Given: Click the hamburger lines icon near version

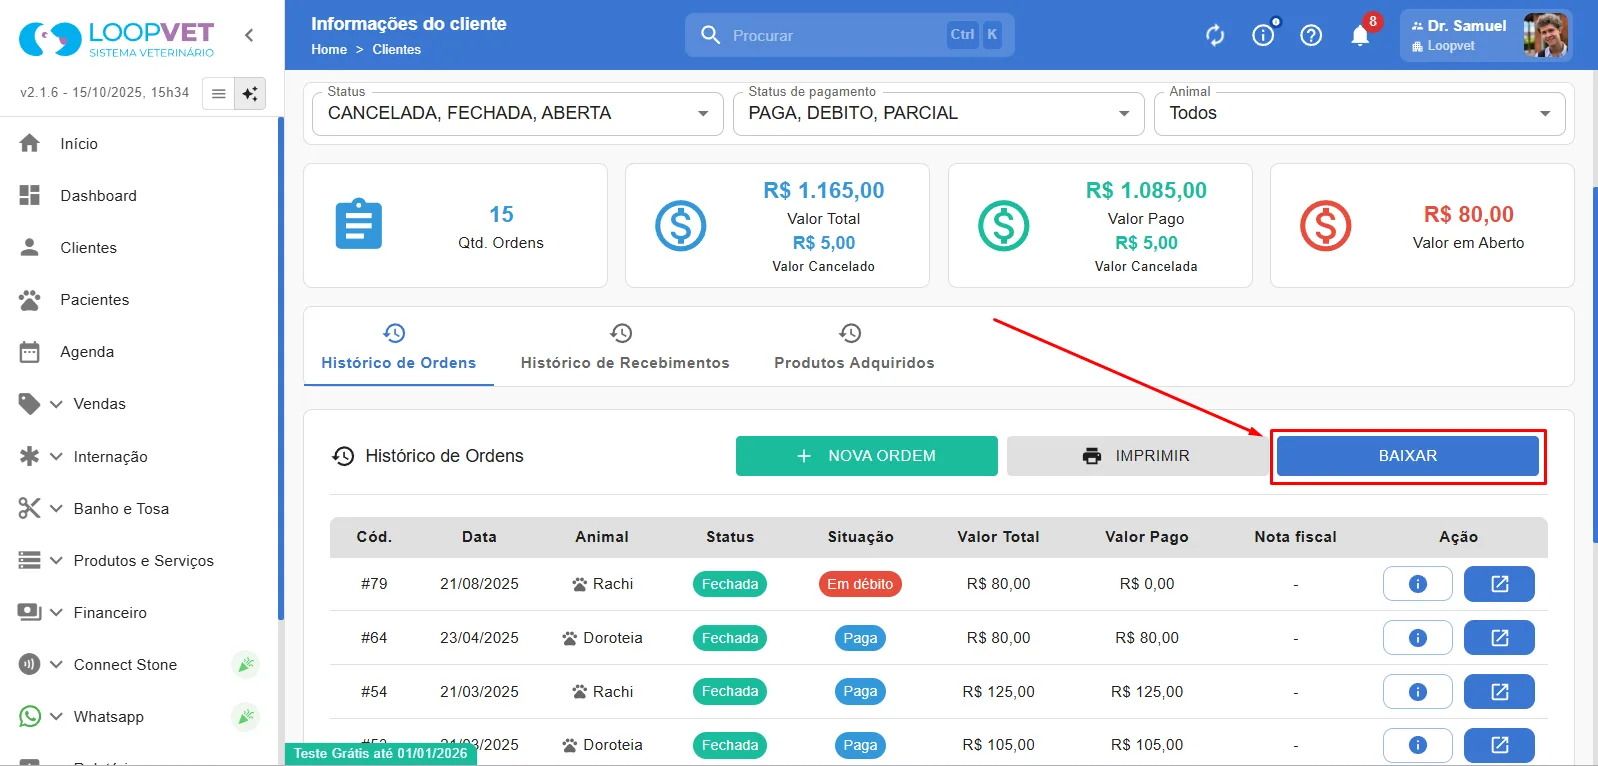Looking at the screenshot, I should coord(218,93).
